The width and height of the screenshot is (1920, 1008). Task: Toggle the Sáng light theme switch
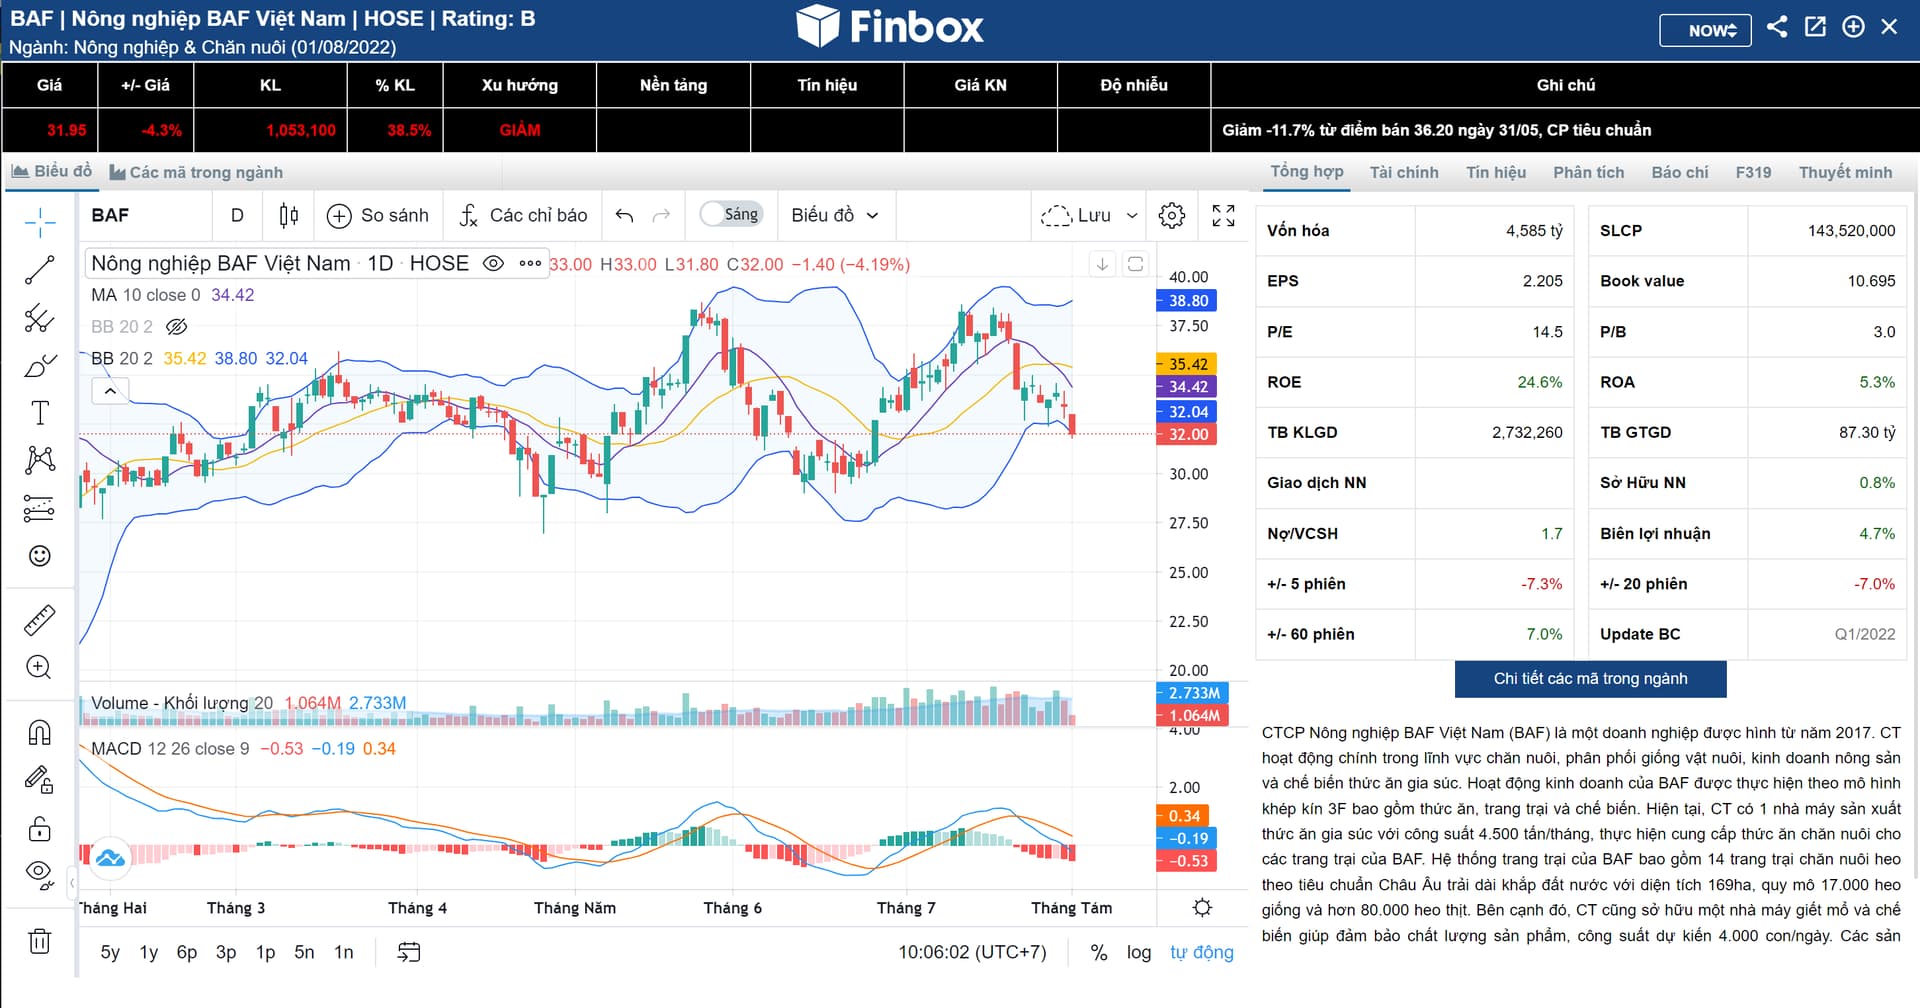click(x=731, y=214)
